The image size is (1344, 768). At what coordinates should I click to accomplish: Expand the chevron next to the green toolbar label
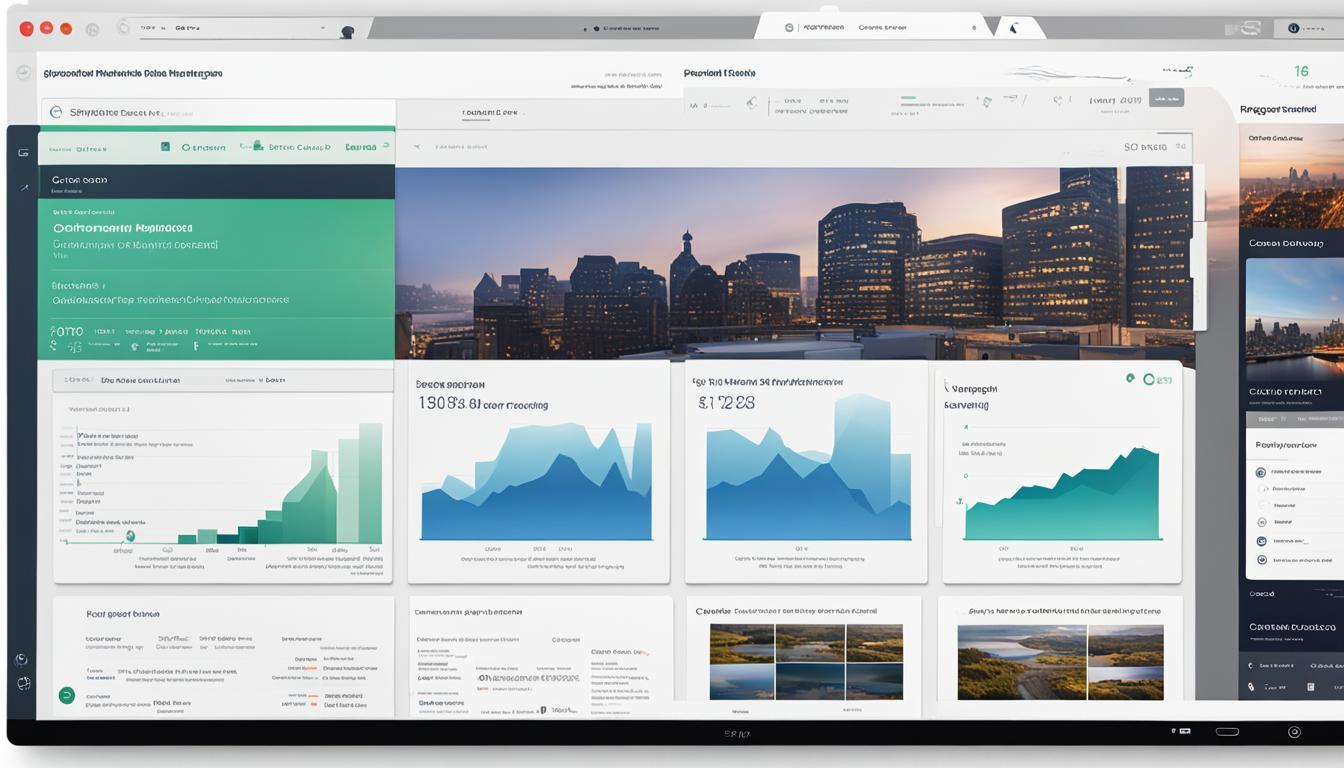(384, 147)
